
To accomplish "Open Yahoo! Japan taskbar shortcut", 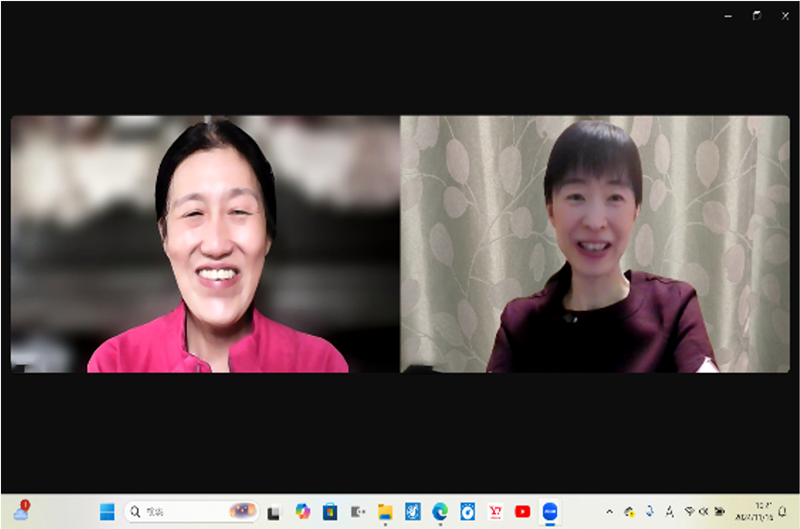I will click(495, 512).
